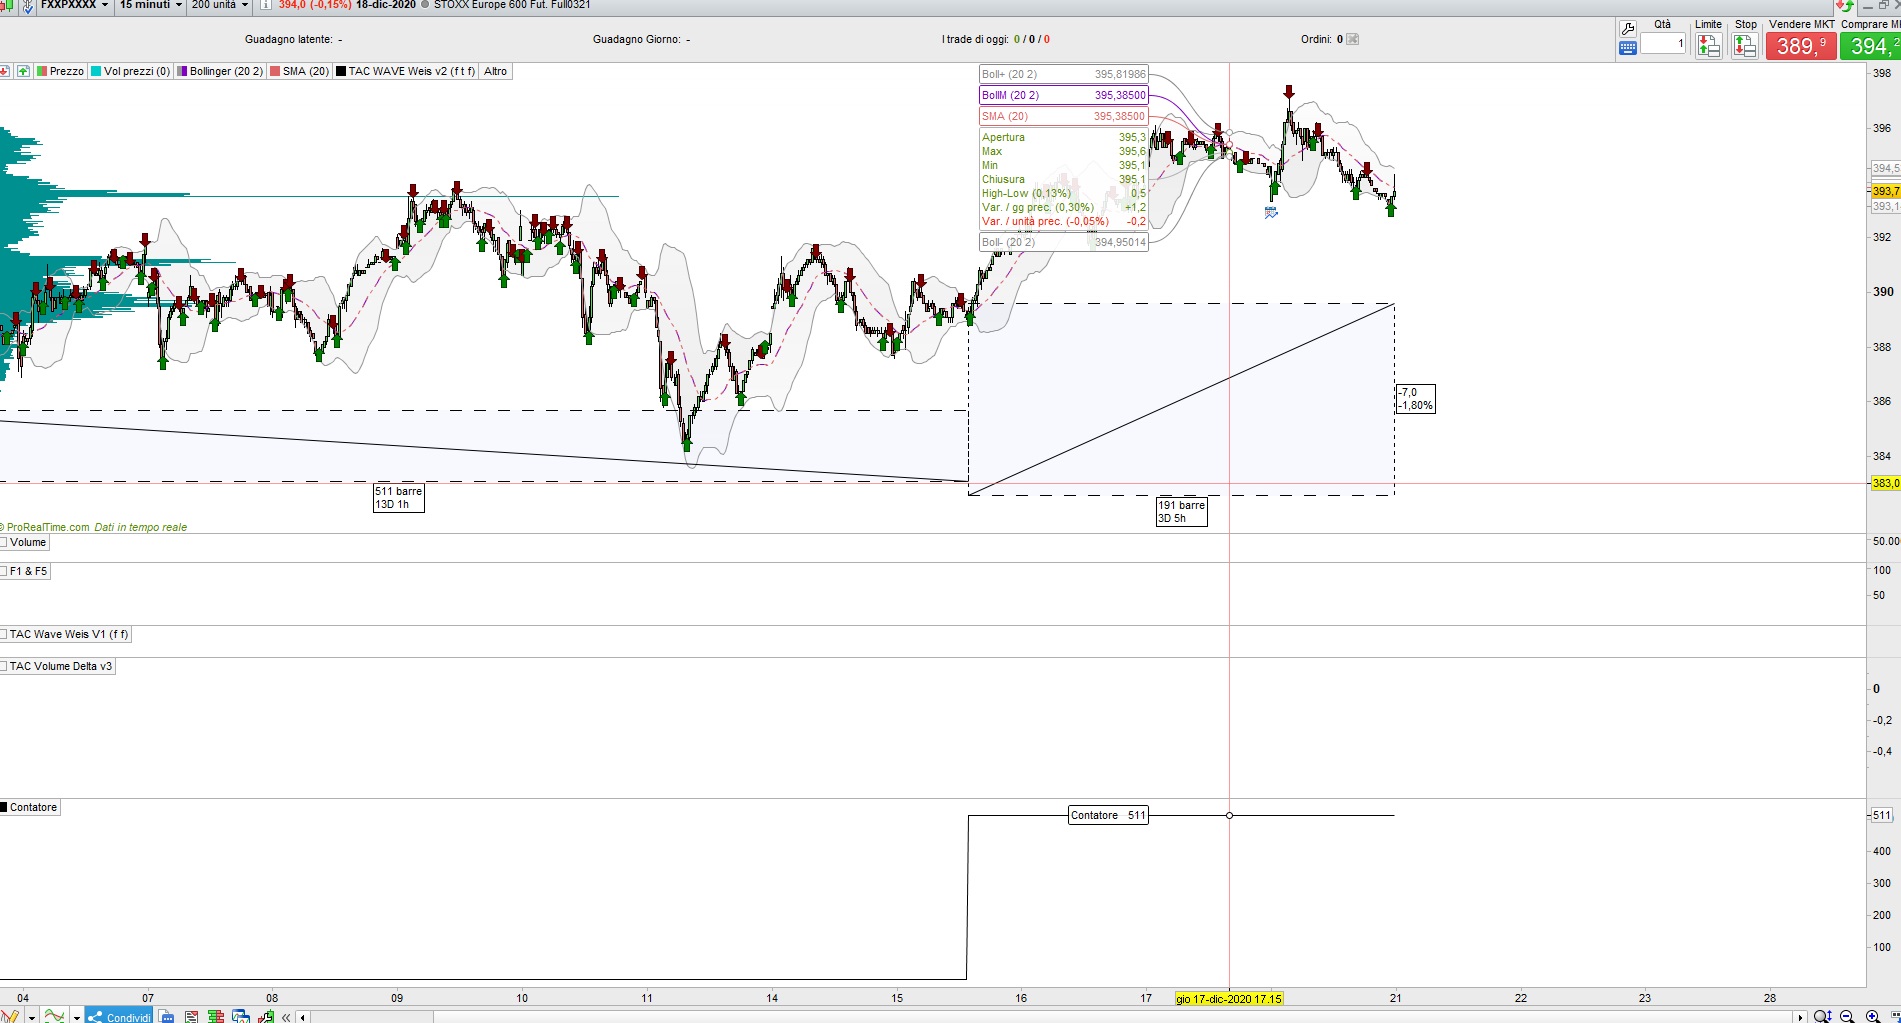
Task: Open the Altro indicators tab
Action: [x=496, y=71]
